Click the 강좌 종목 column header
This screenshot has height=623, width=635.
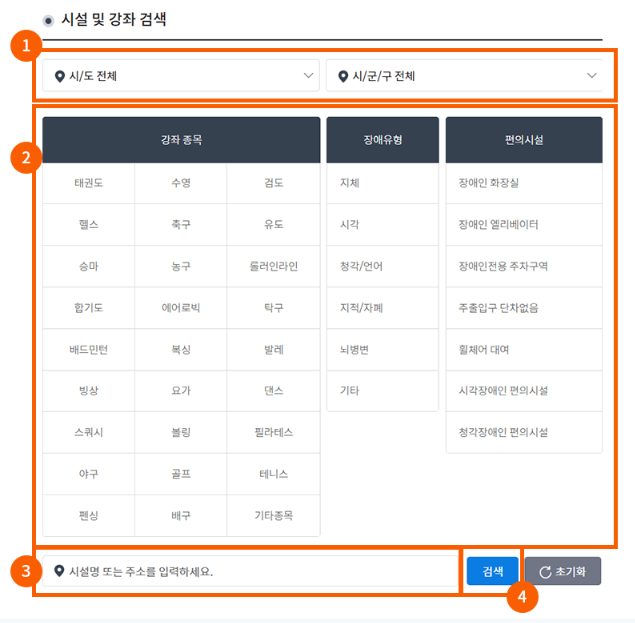pos(181,140)
